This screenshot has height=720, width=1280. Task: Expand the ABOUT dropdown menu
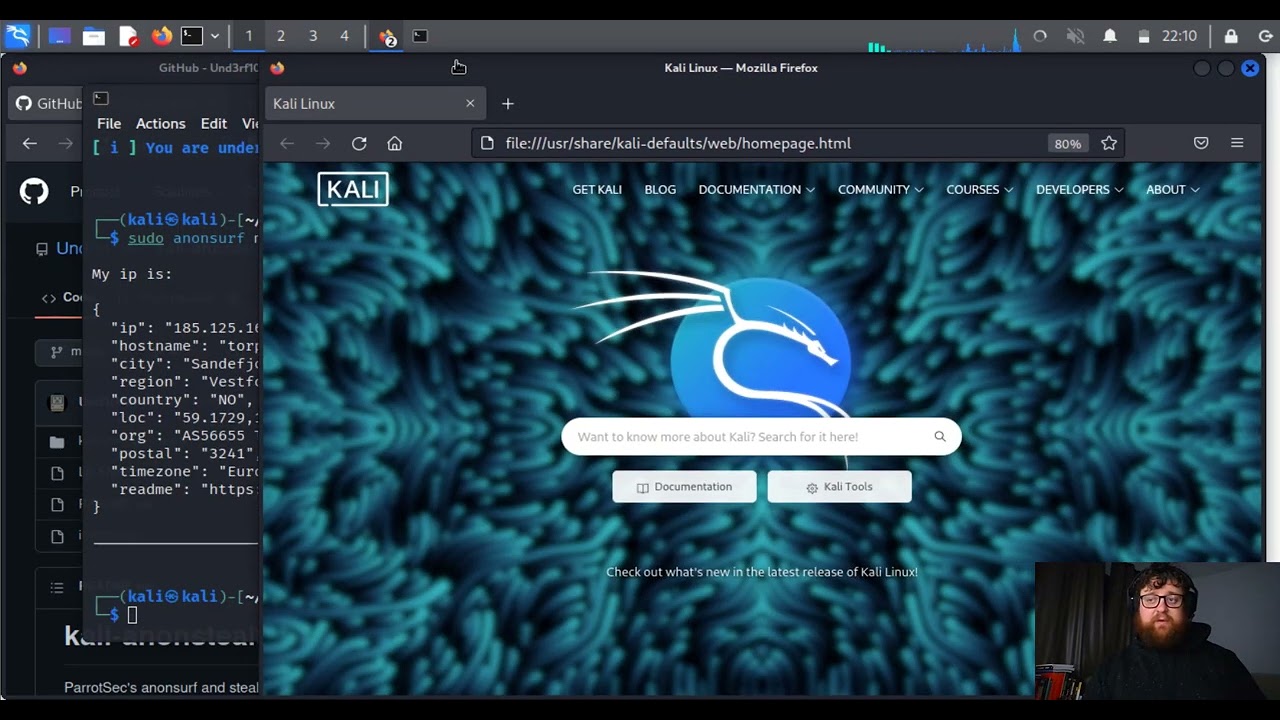click(1172, 189)
